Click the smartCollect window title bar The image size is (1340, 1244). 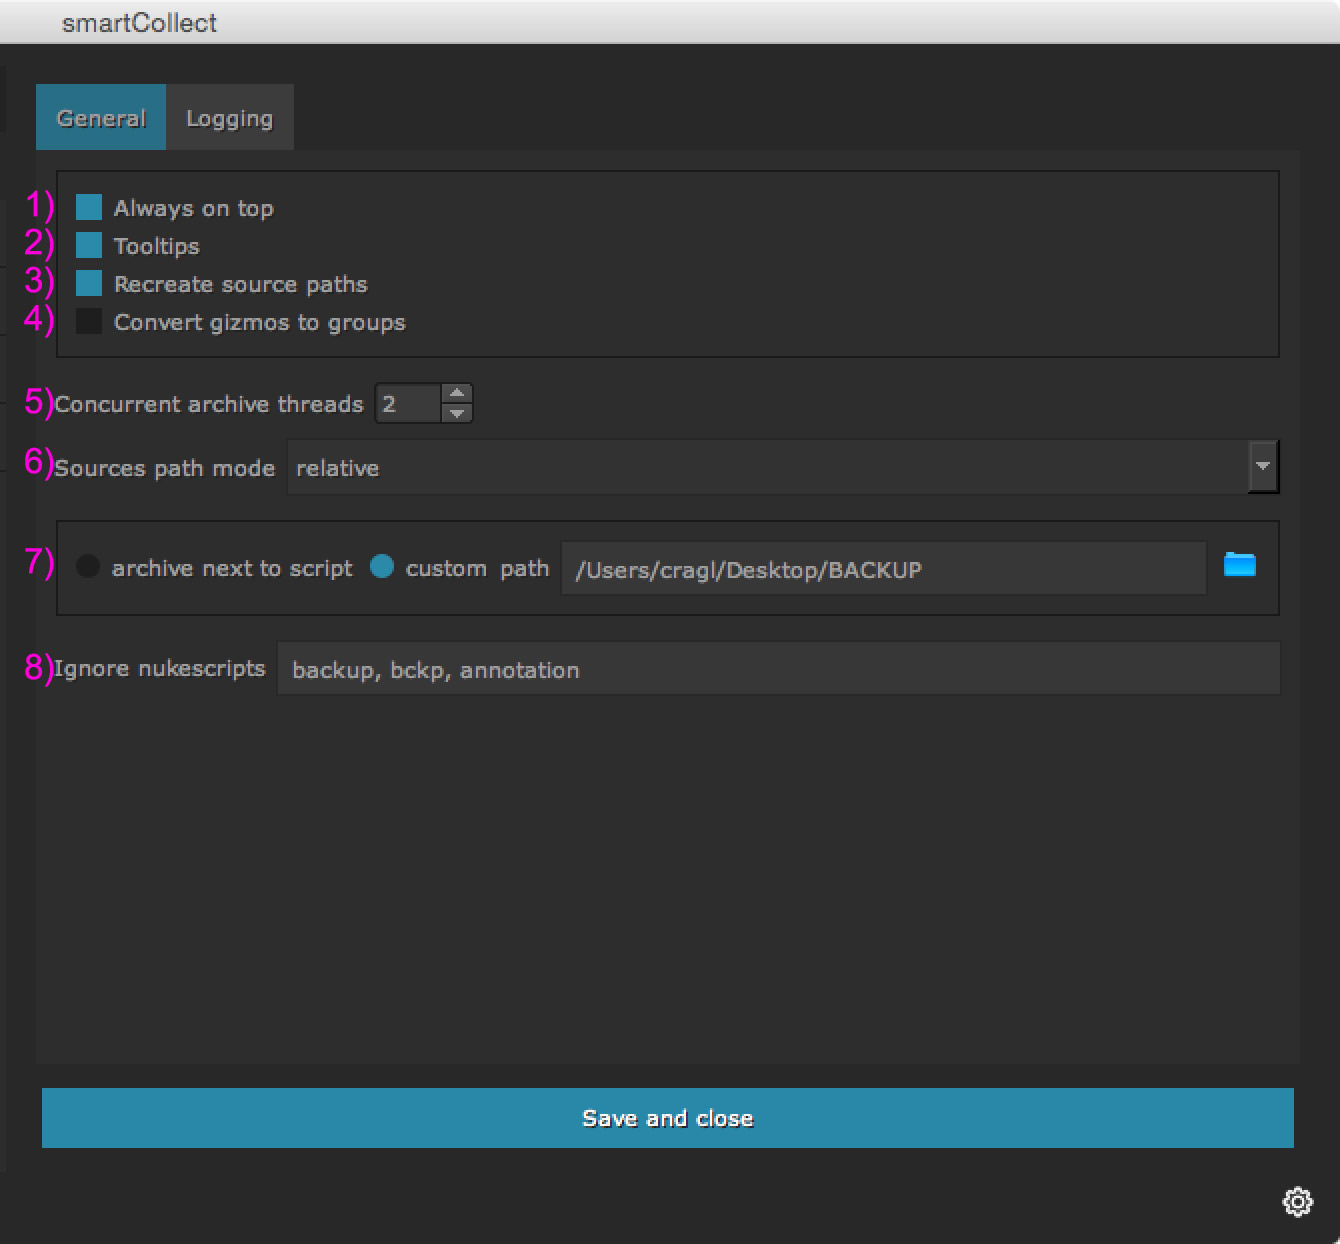coord(670,22)
